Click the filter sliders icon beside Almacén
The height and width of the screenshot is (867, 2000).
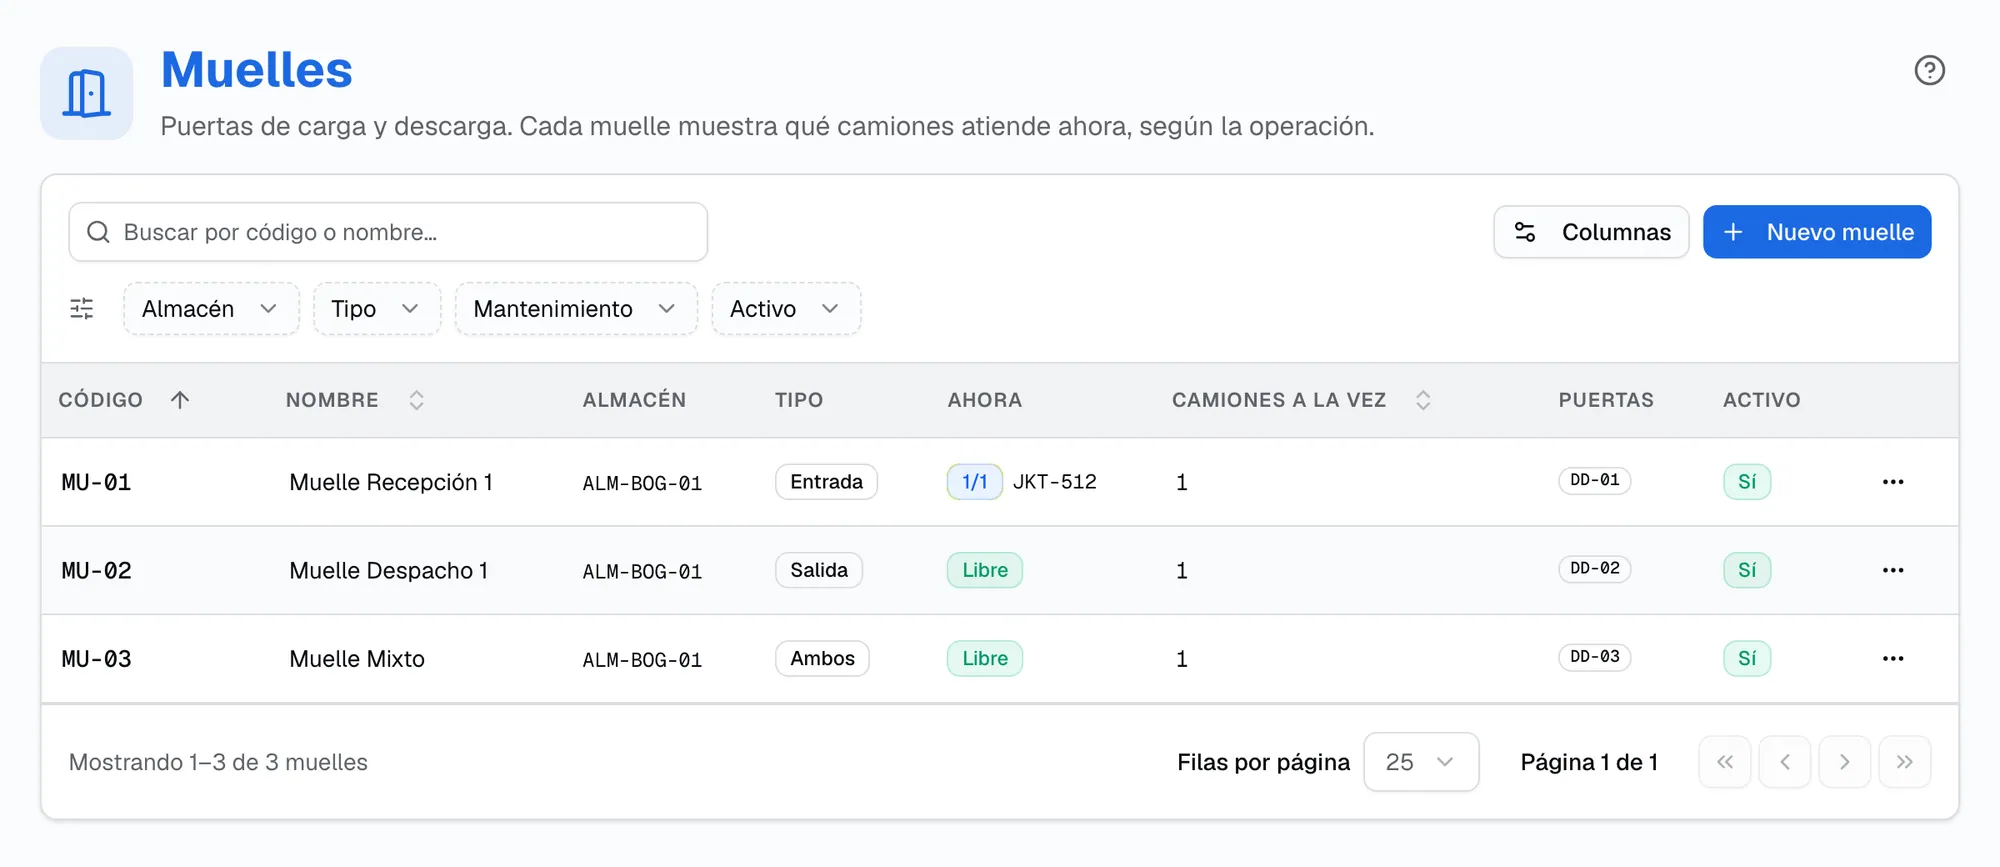coord(82,309)
